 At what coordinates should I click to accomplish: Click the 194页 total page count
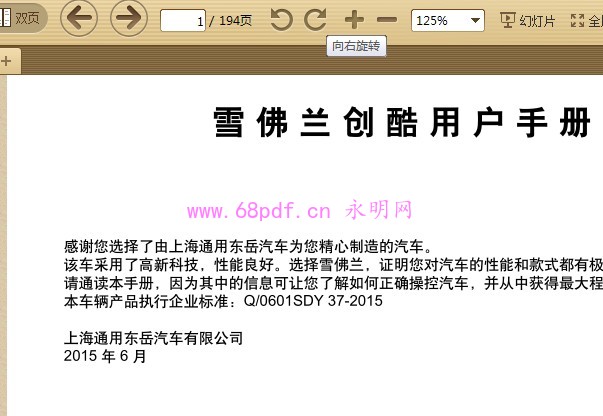click(x=235, y=20)
